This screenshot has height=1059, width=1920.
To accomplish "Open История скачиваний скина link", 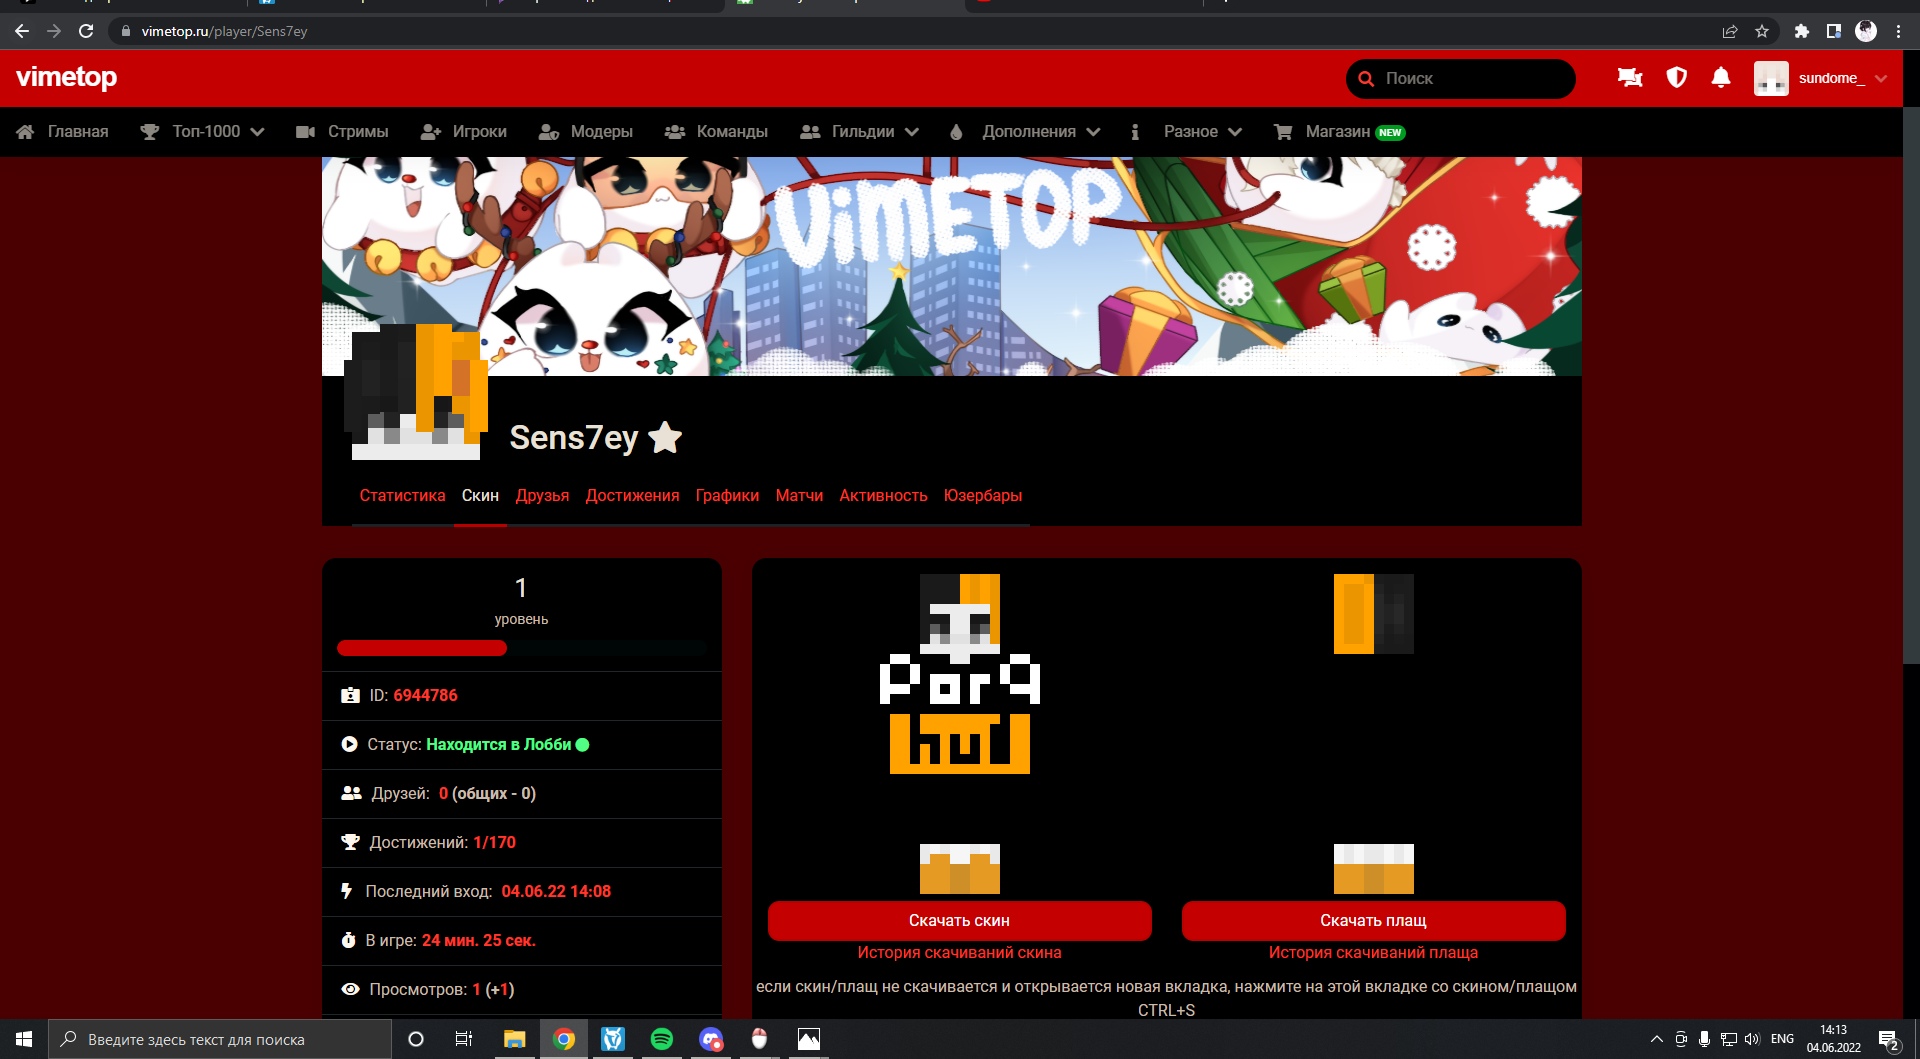I will [959, 953].
